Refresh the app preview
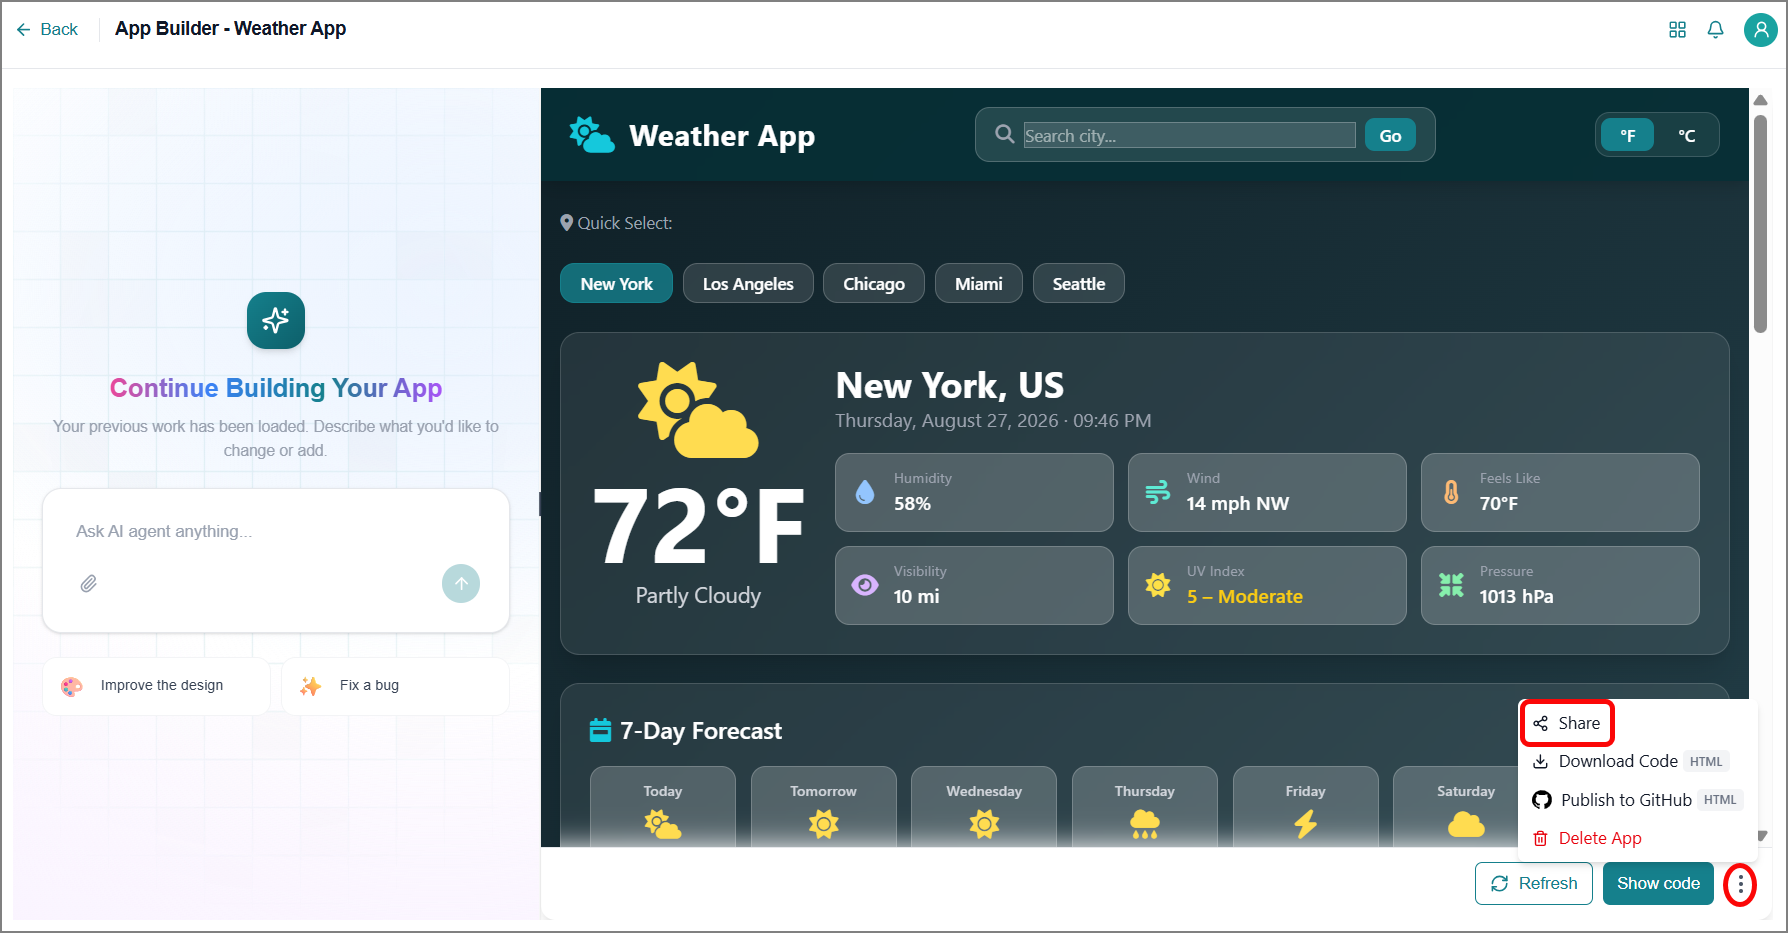 tap(1533, 884)
